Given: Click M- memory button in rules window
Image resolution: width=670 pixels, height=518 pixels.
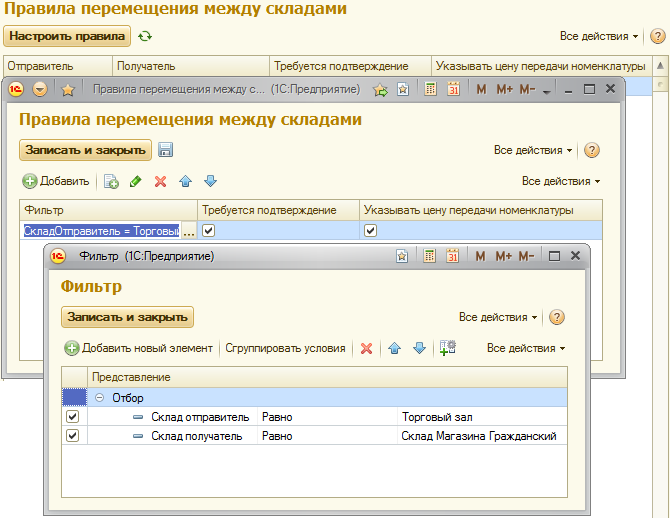Looking at the screenshot, I should (527, 89).
